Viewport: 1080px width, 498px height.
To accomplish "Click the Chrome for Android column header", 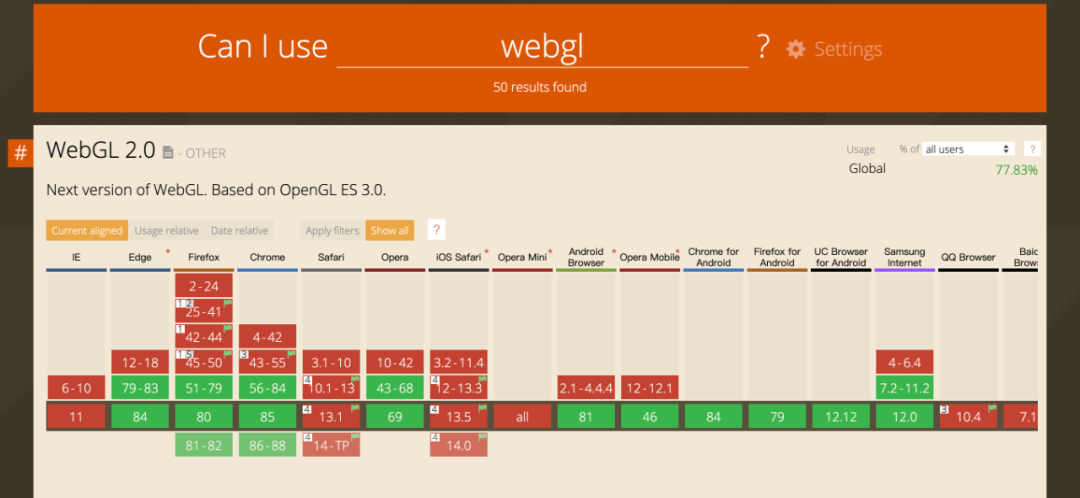I will (714, 258).
